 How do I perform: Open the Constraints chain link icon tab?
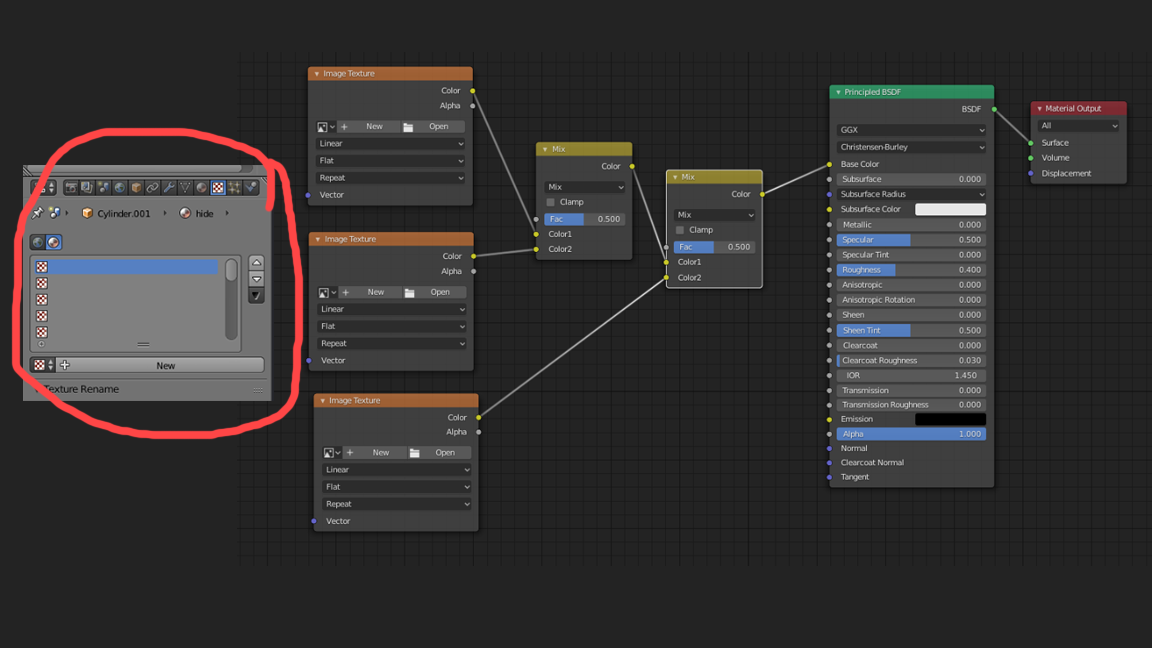tap(152, 187)
